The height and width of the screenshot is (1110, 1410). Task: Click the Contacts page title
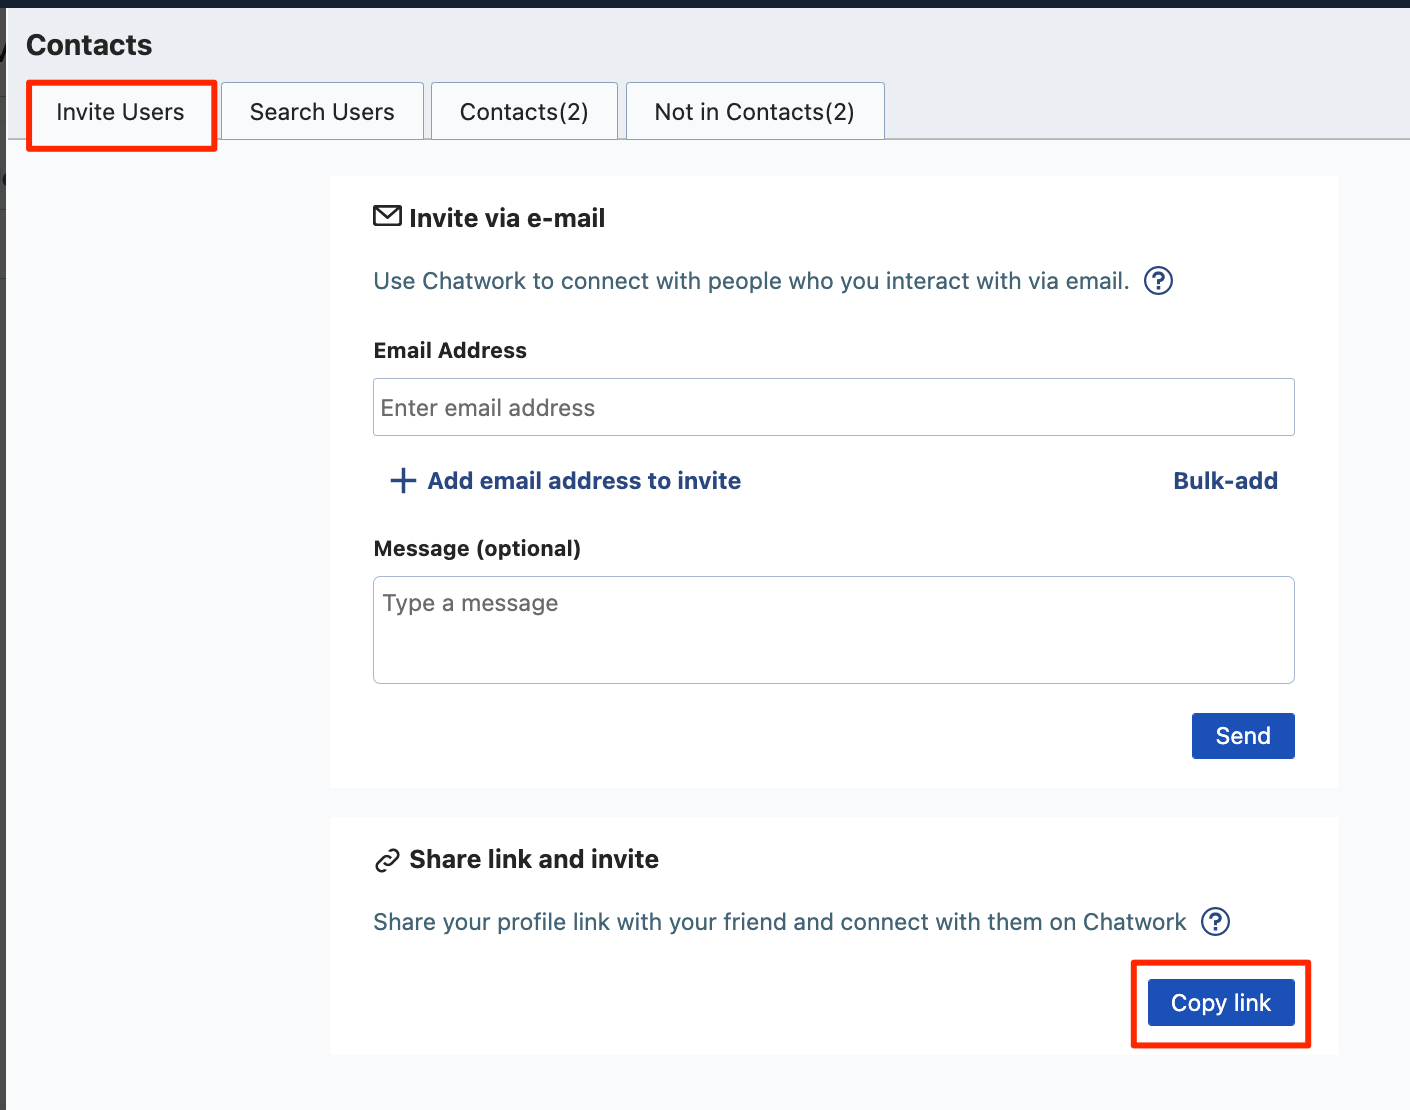point(89,44)
